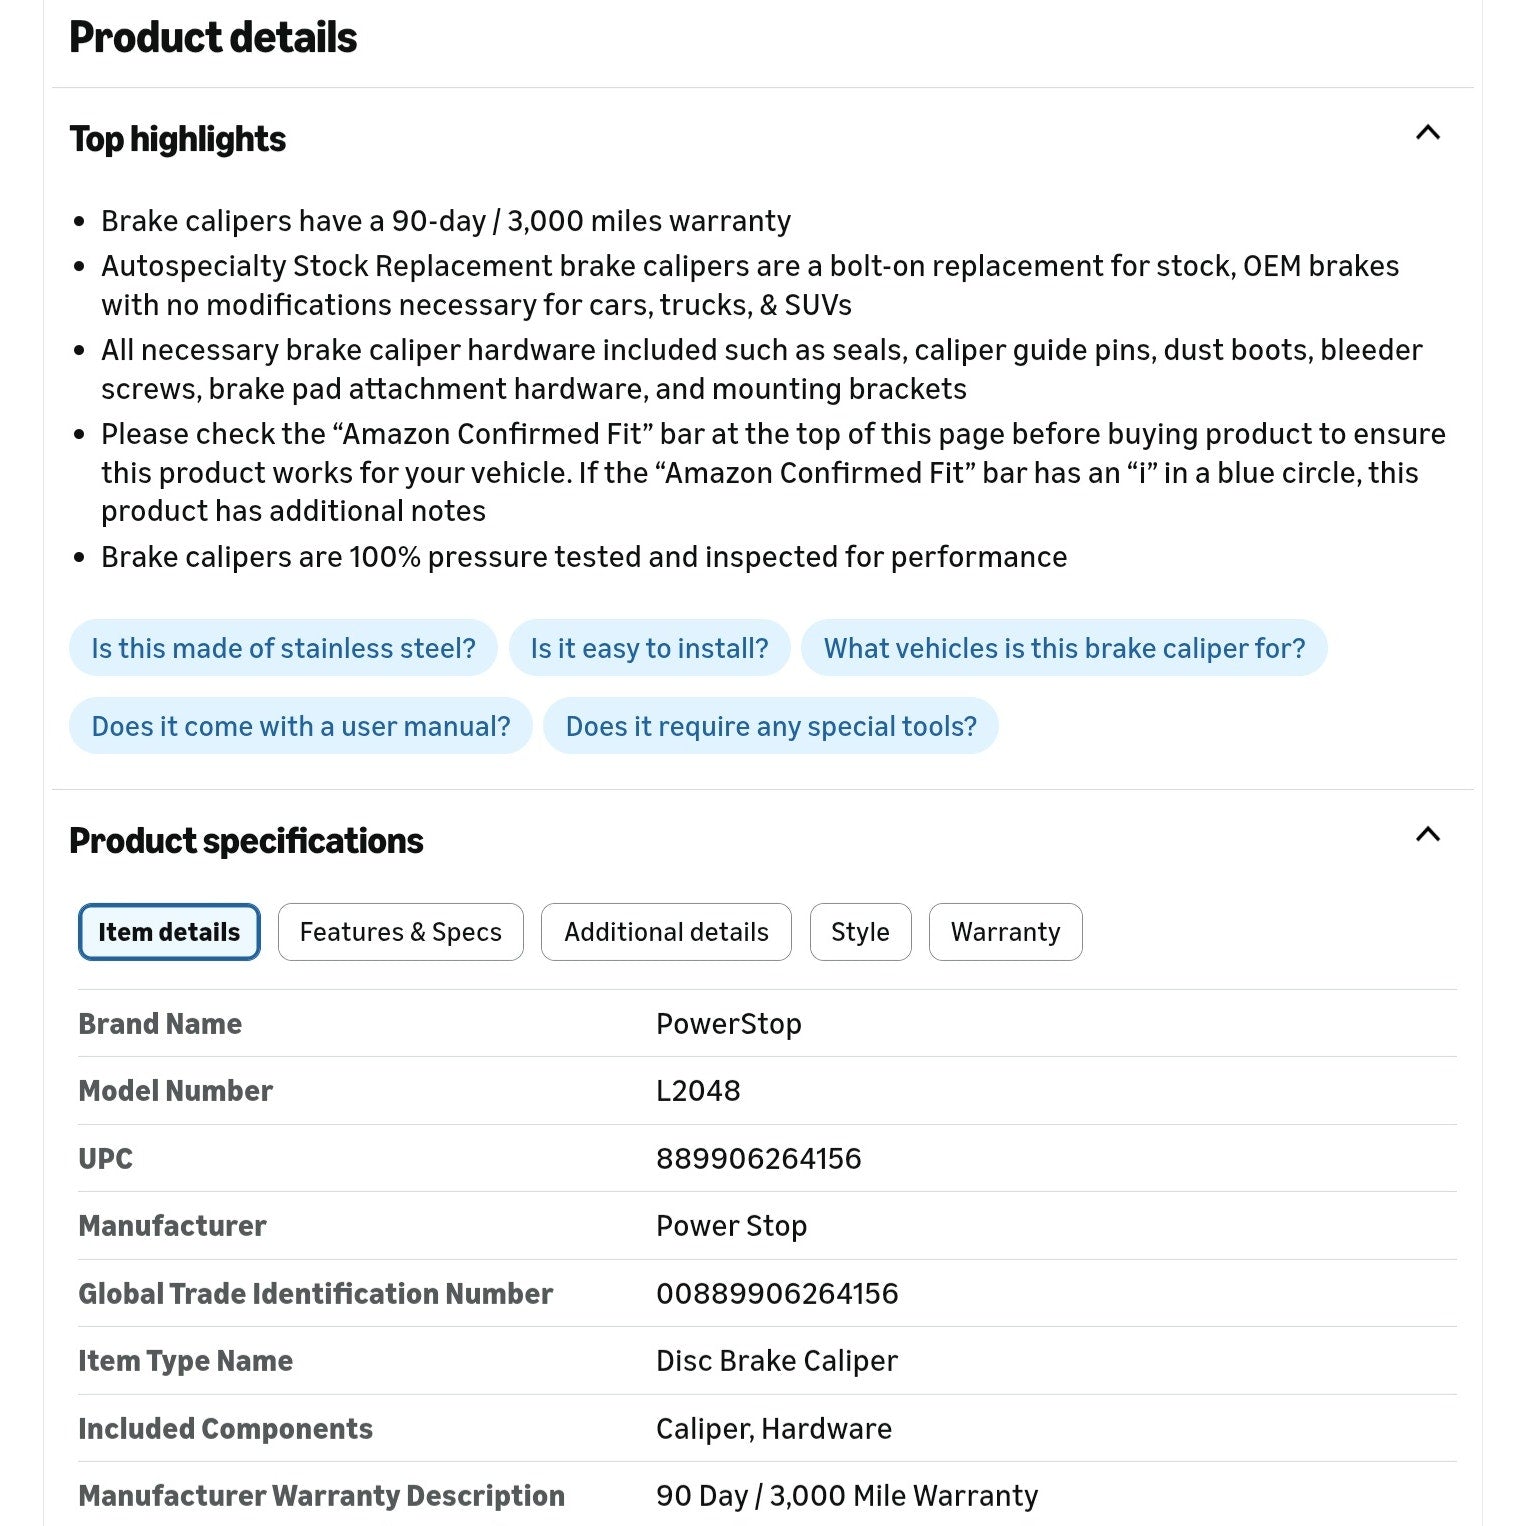Screen dimensions: 1526x1526
Task: Ask "Does it require any special tools?"
Action: (771, 726)
